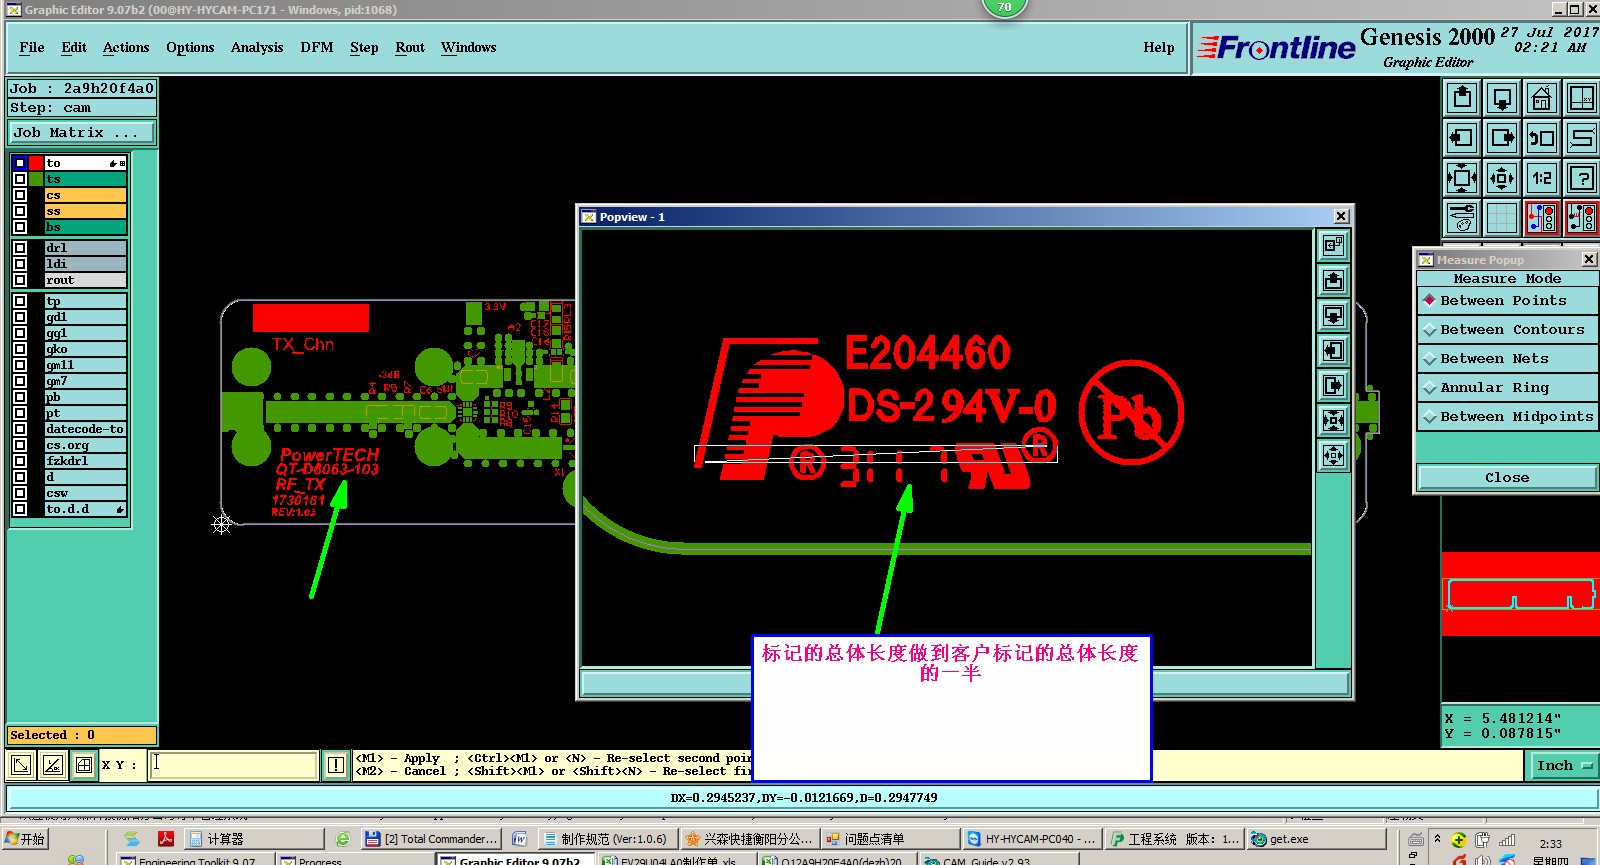Click the diagonal arrow coordinate mode icon

click(x=21, y=765)
